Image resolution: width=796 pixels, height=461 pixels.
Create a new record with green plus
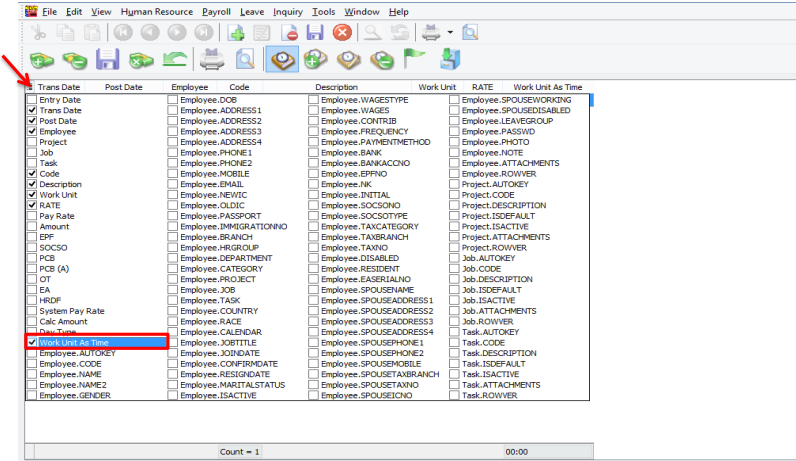click(x=236, y=32)
